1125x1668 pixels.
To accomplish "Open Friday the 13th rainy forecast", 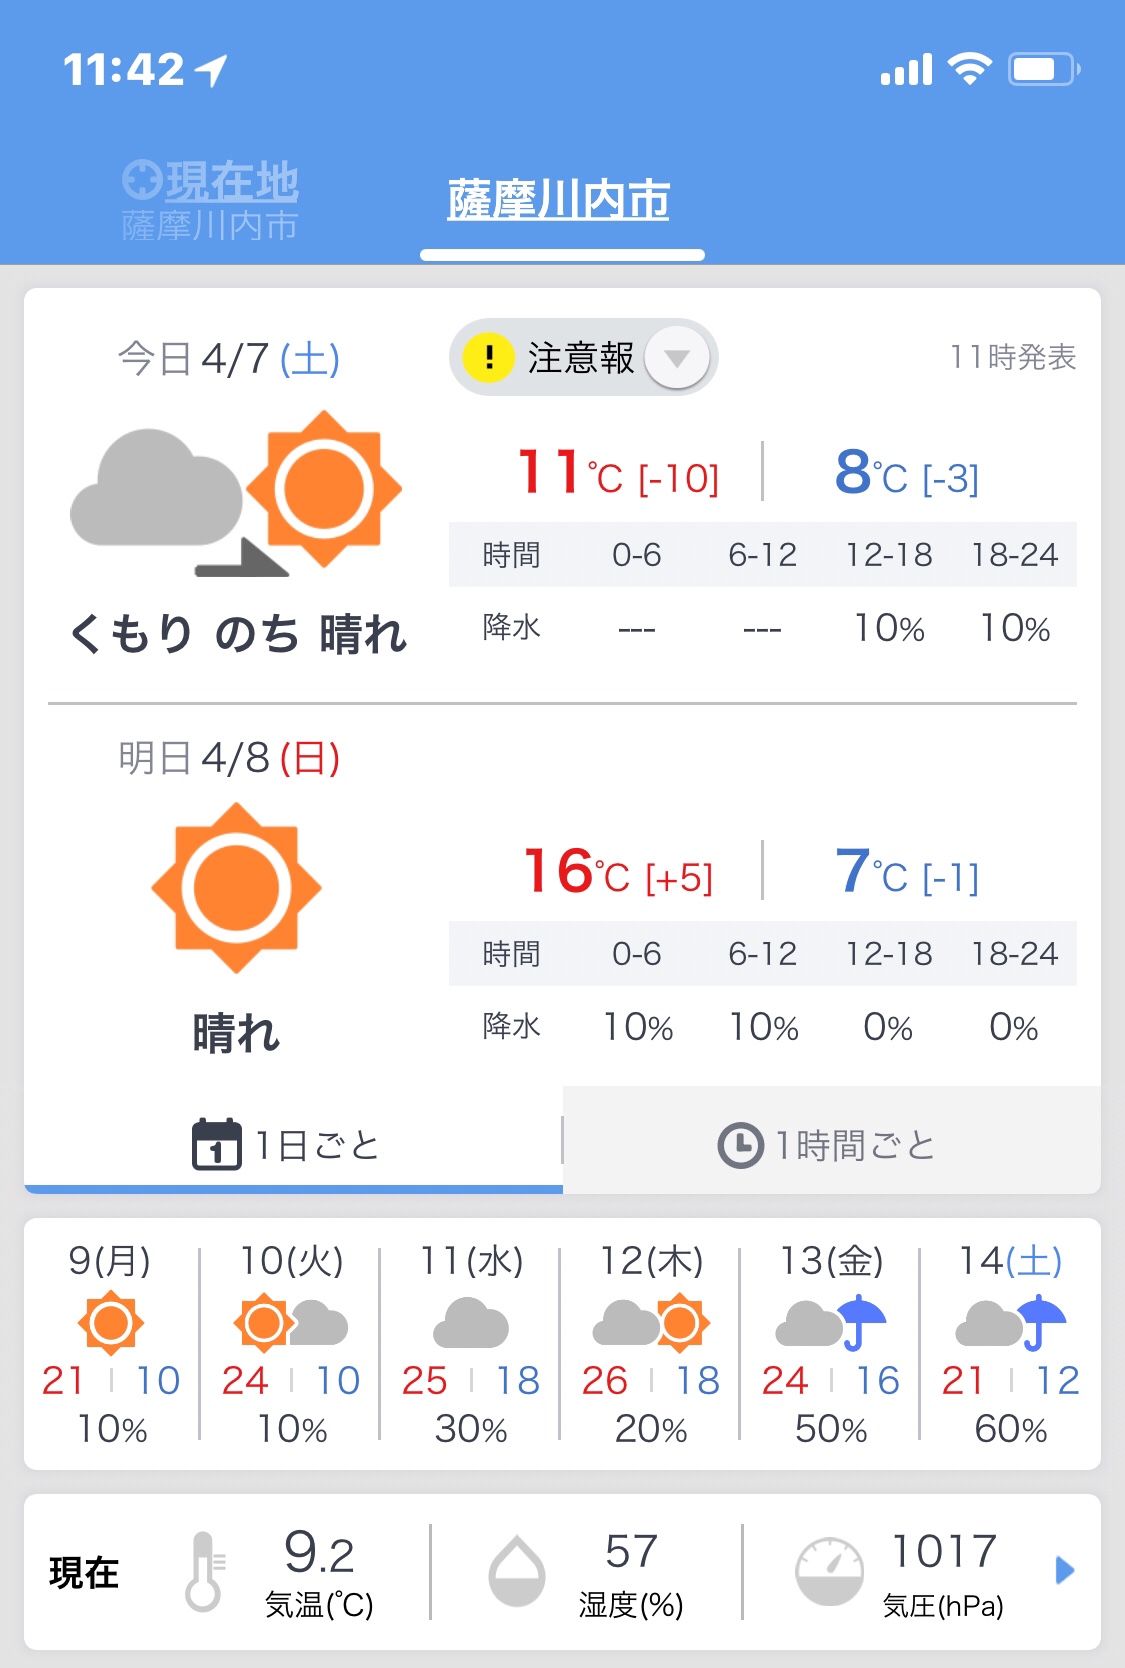I will (x=831, y=1343).
